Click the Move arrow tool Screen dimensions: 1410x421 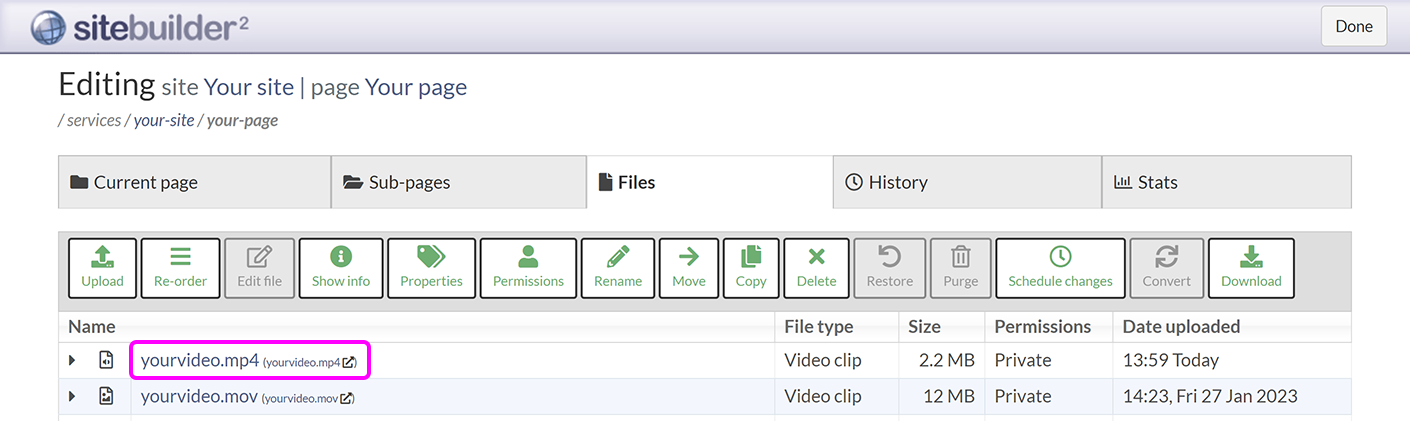click(x=688, y=268)
